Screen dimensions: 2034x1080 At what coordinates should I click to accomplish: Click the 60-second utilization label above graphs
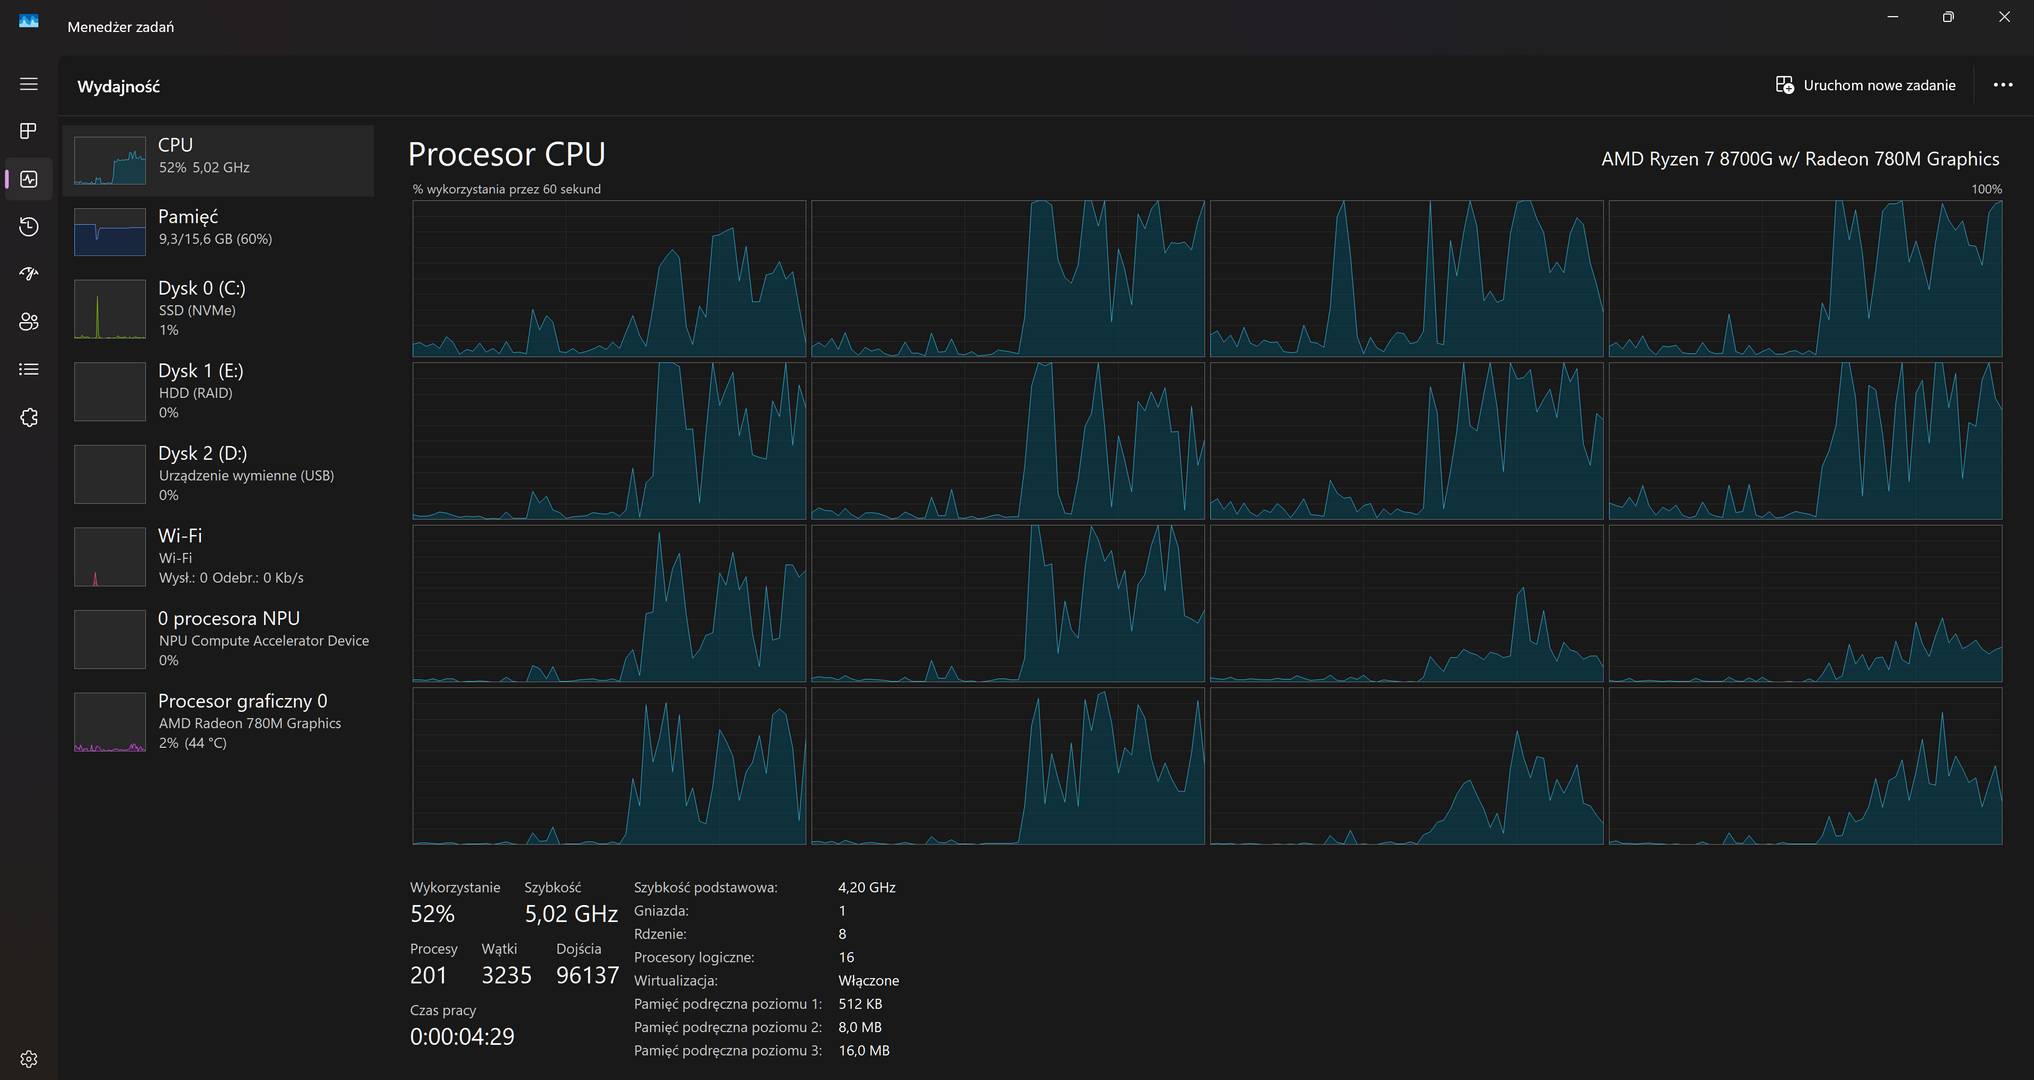point(507,189)
